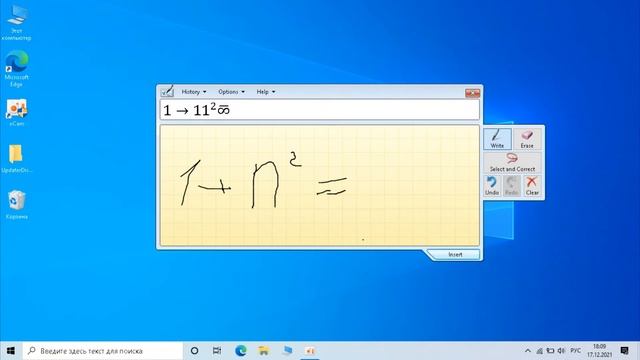Close the Math Input Panel window
This screenshot has height=360, width=640.
pyautogui.click(x=472, y=93)
